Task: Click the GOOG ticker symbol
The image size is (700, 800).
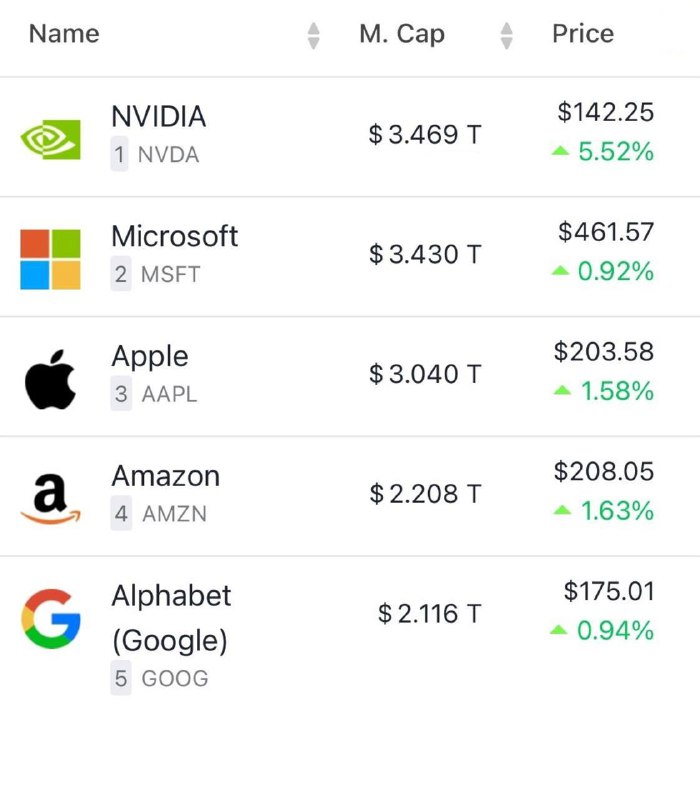Action: pyautogui.click(x=175, y=679)
